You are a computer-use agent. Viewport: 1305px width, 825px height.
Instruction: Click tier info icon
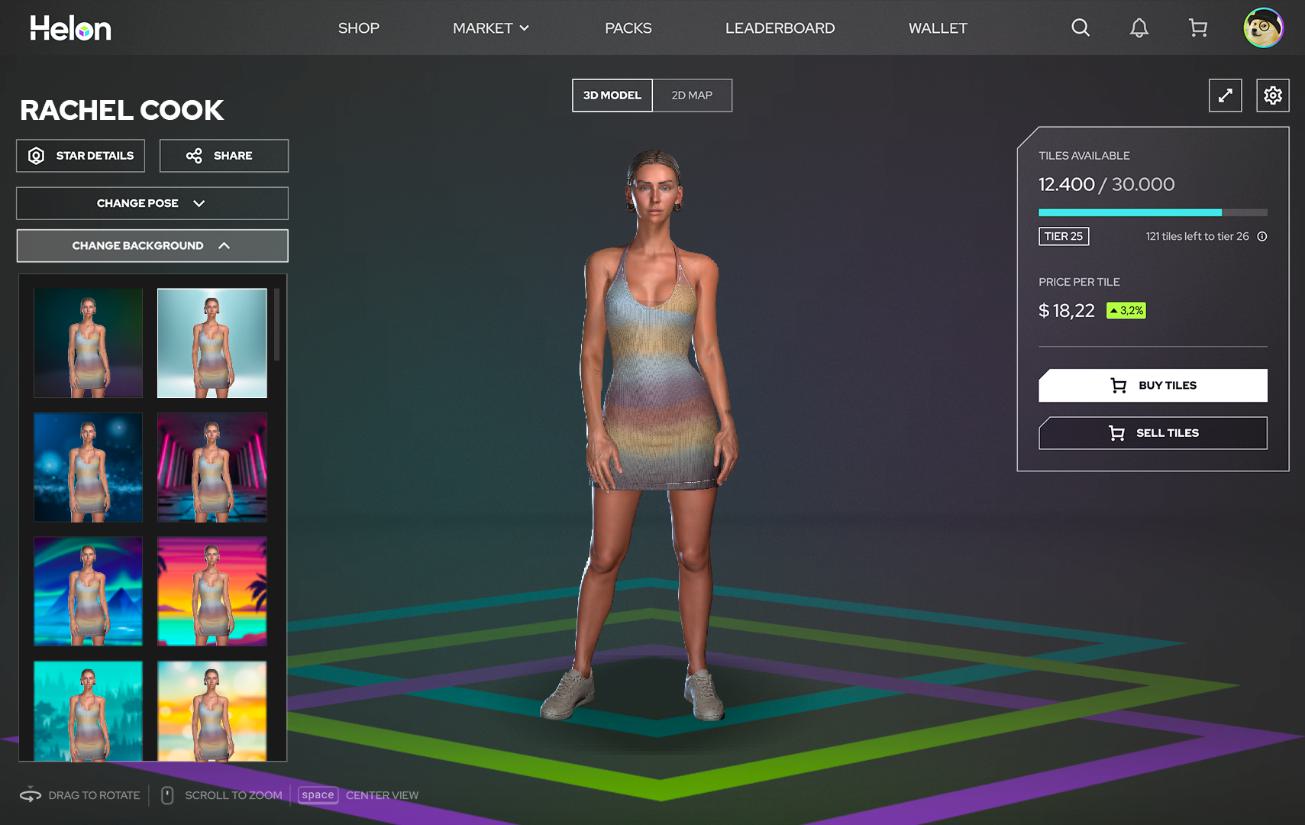pos(1262,237)
